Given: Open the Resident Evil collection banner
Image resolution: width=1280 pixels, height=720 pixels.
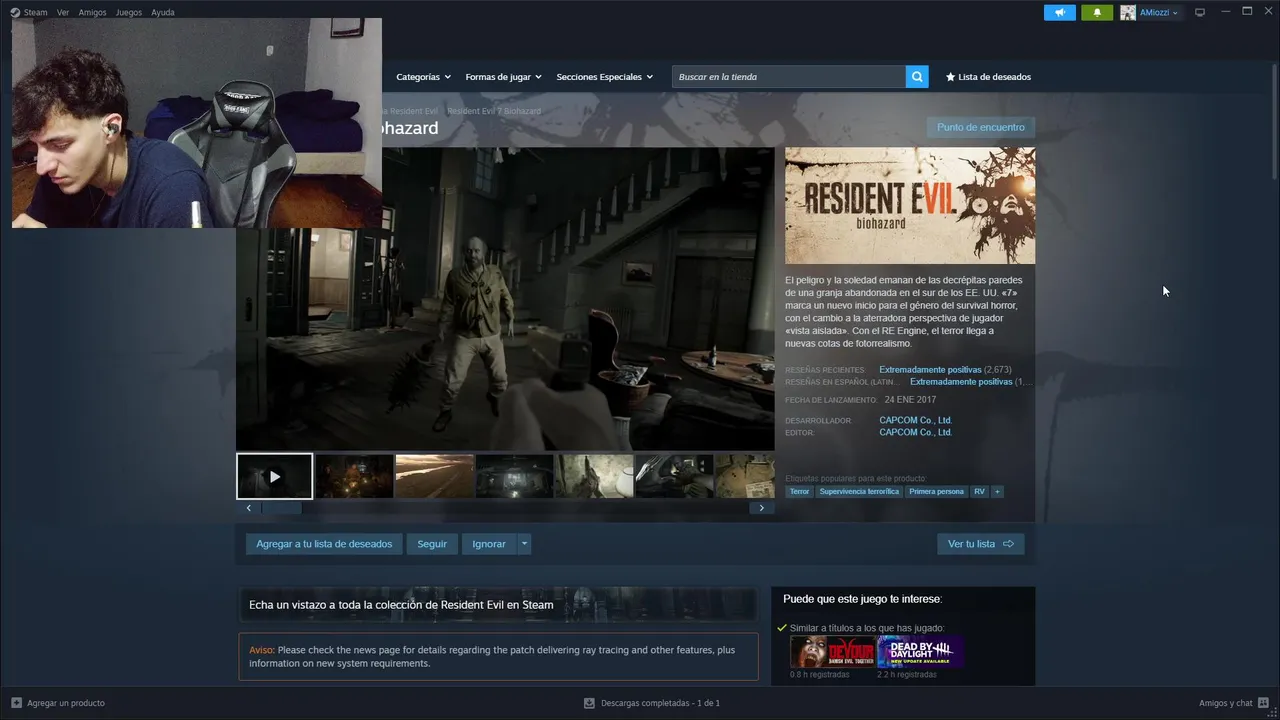Looking at the screenshot, I should click(498, 604).
